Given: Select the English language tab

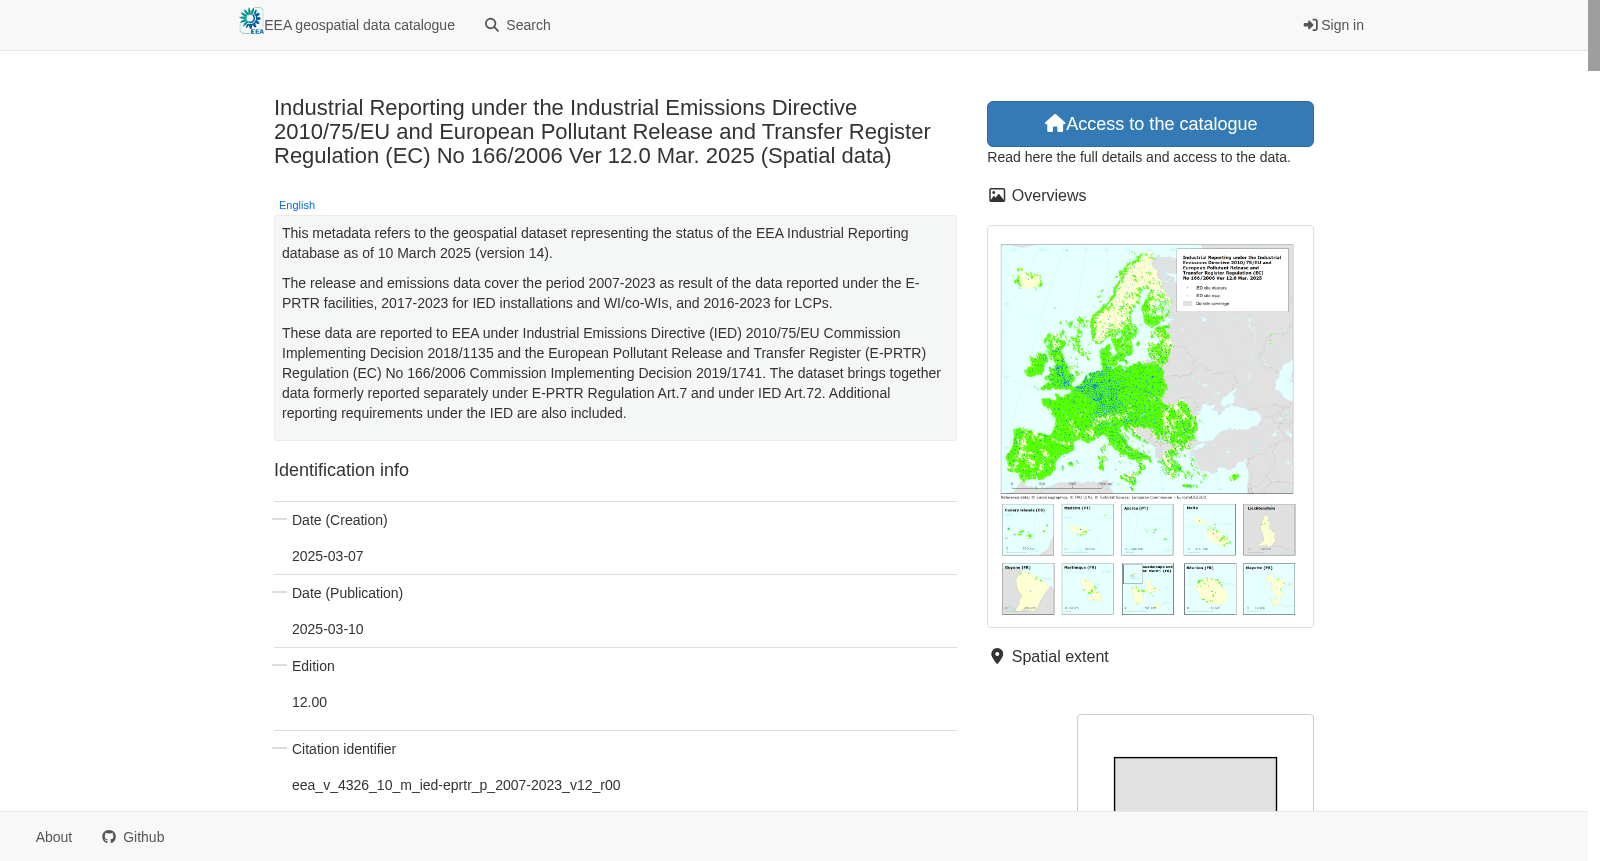Looking at the screenshot, I should pyautogui.click(x=297, y=205).
